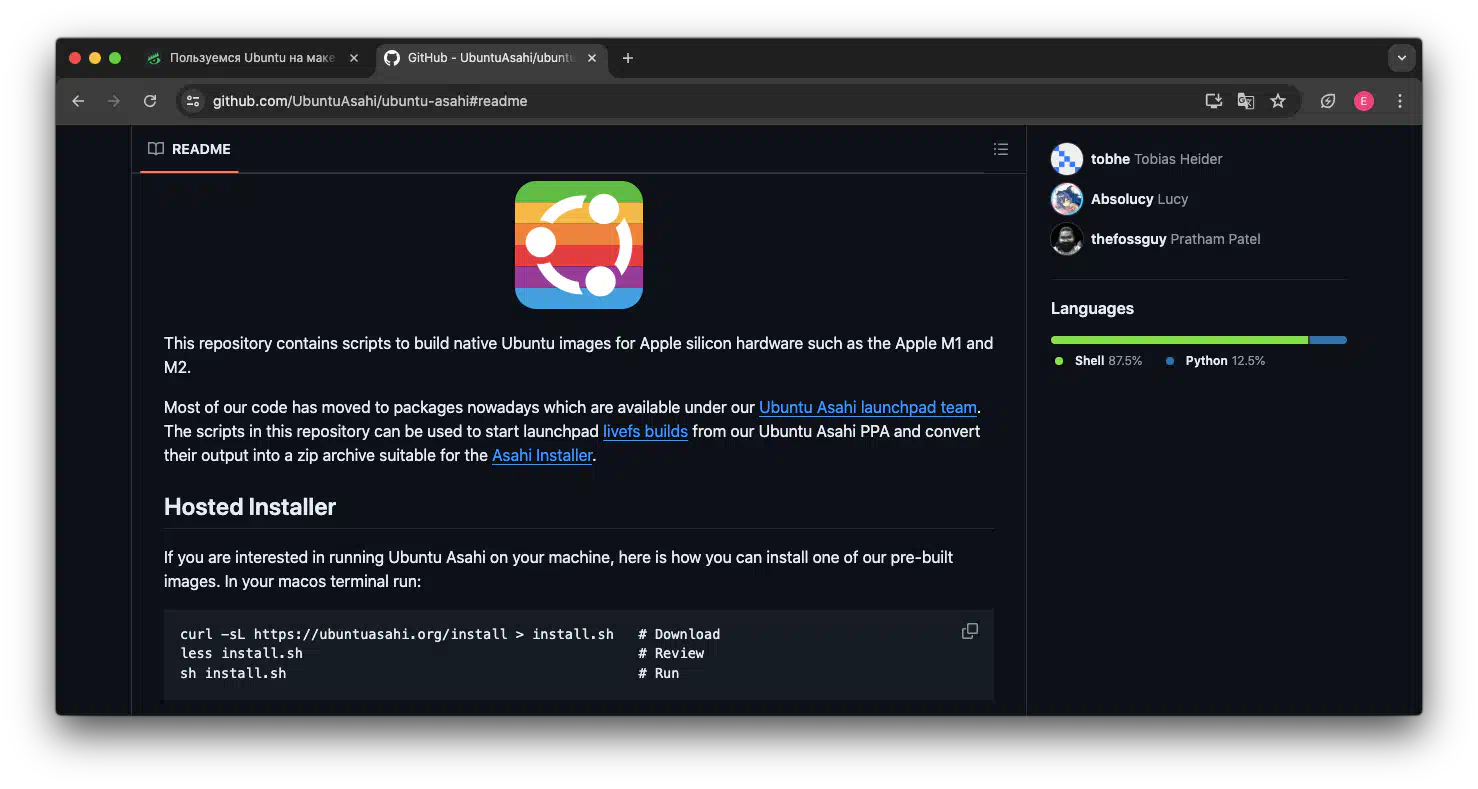1478x789 pixels.
Task: Open contributor tobhe Tobias Heider
Action: pos(1156,159)
